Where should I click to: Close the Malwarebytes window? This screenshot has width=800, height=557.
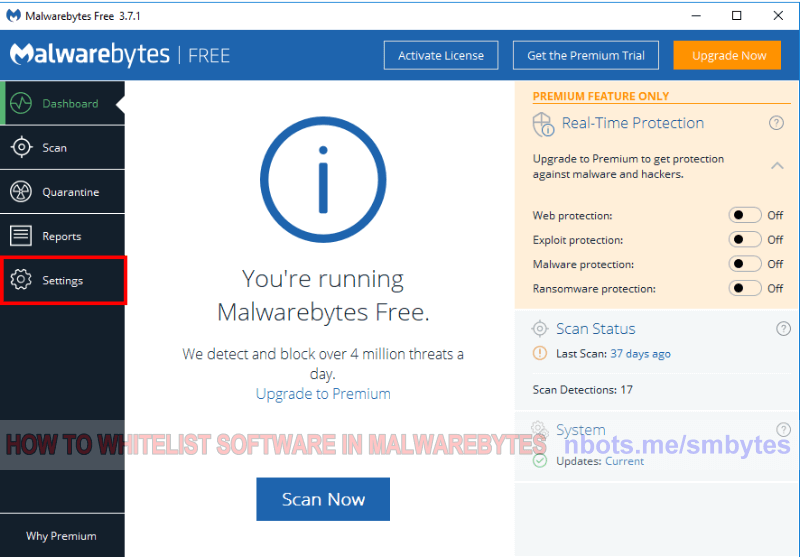[778, 16]
